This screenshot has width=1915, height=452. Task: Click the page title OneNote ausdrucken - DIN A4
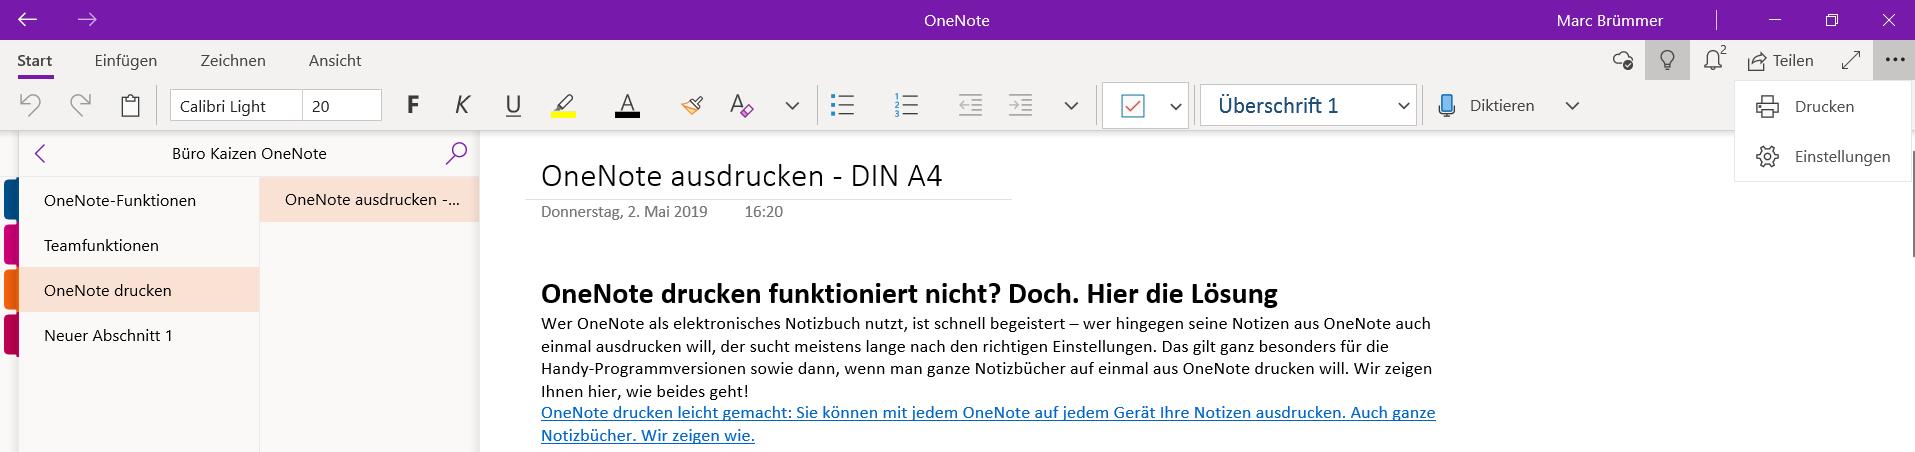tap(741, 176)
